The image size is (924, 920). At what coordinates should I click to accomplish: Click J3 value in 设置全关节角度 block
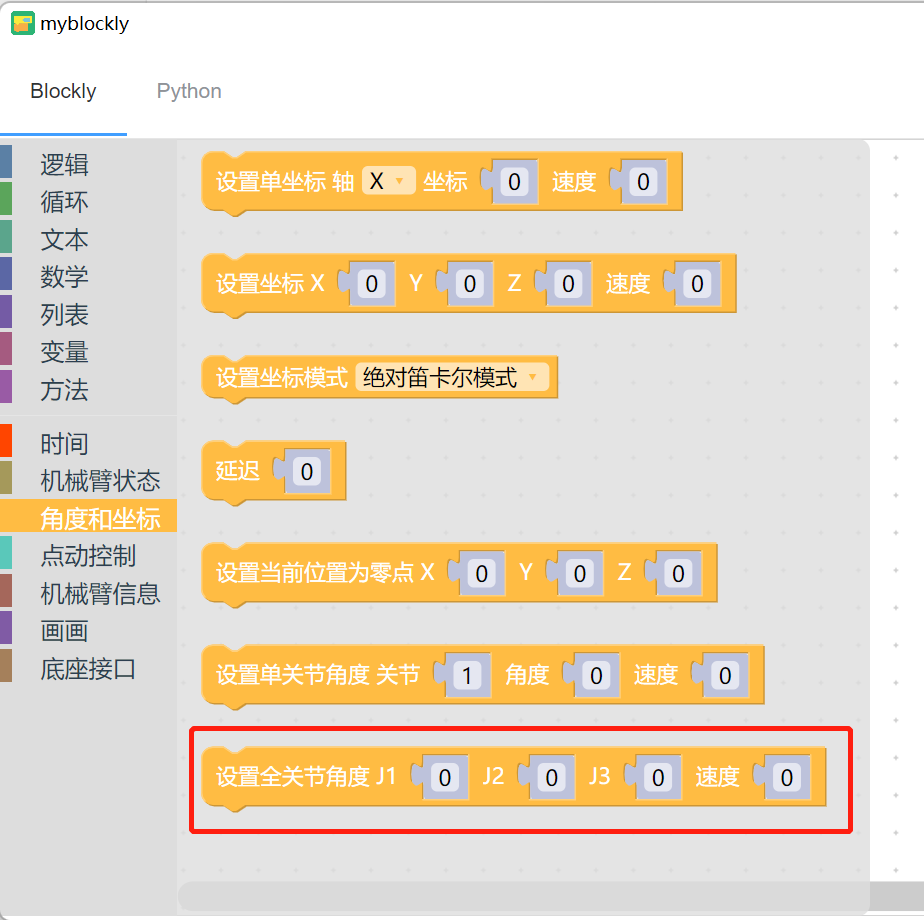658,777
